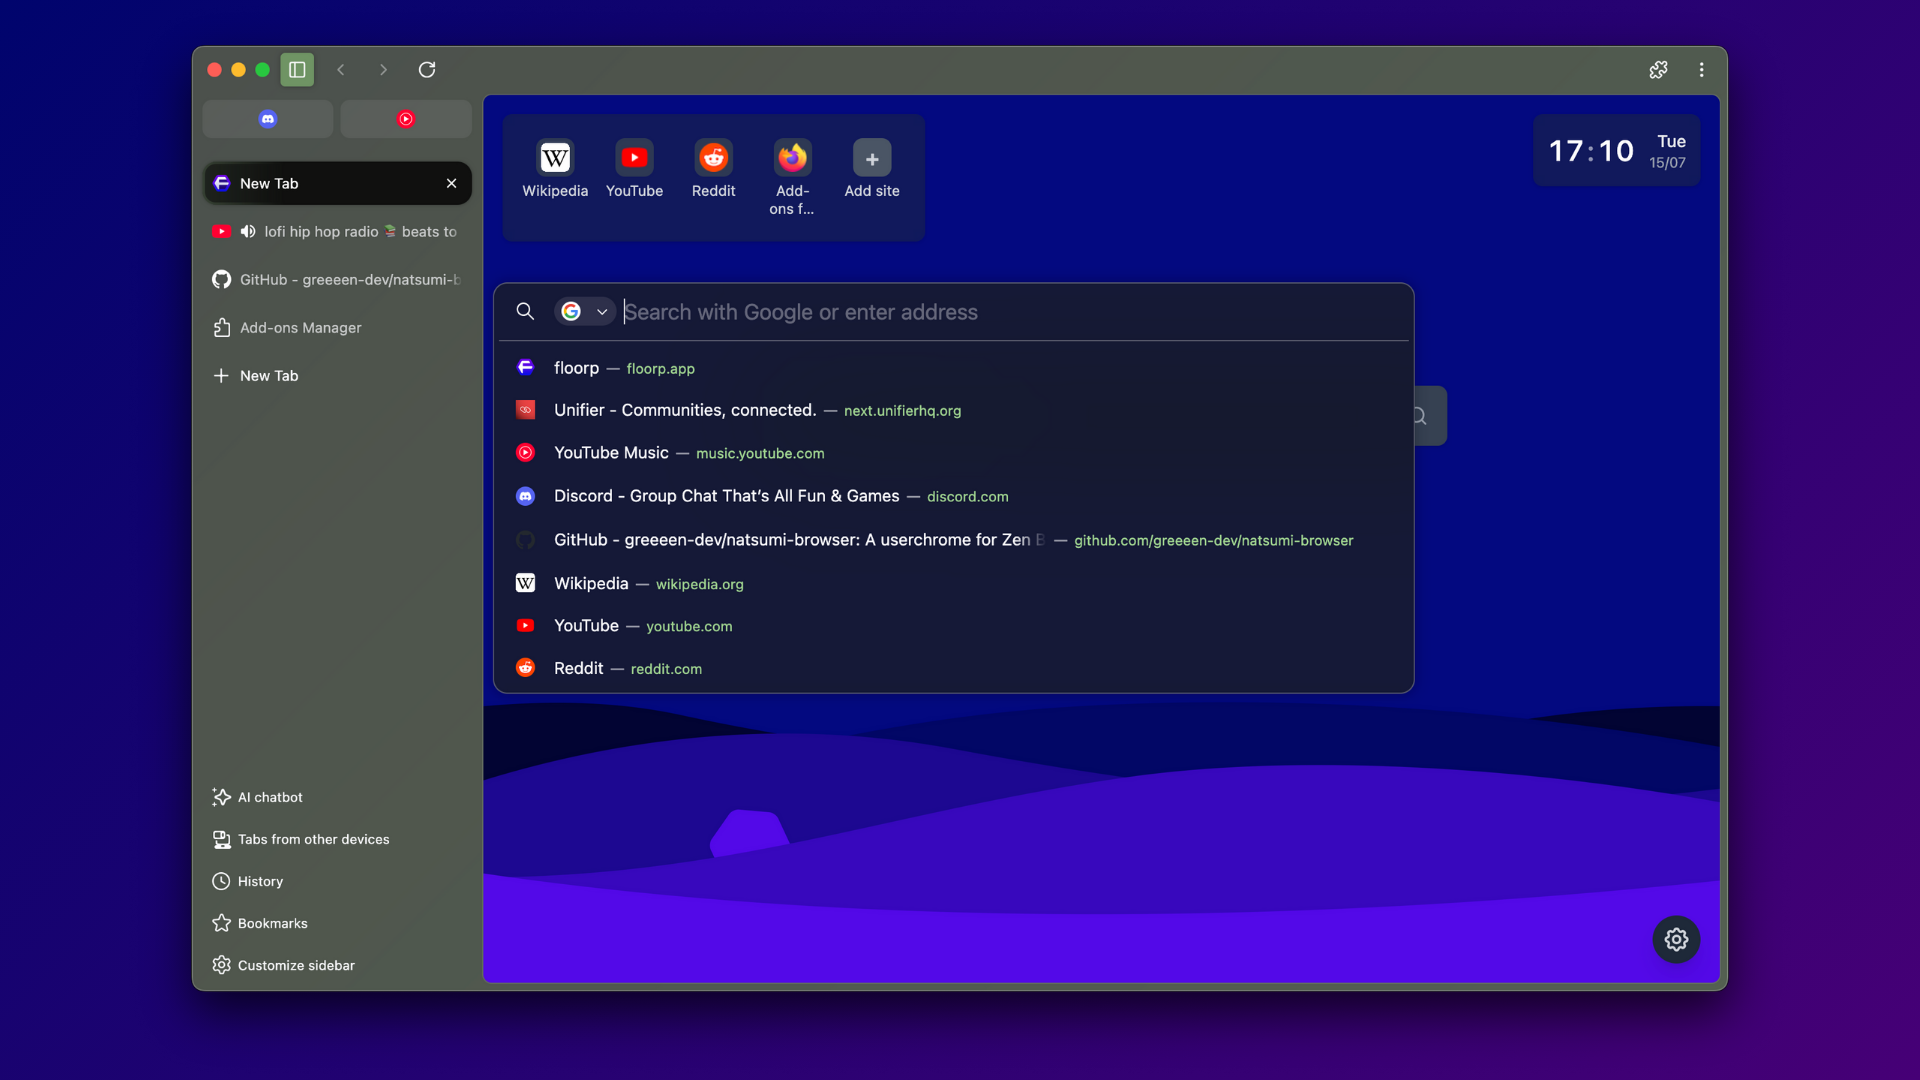Open the Extensions puzzle piece icon

point(1658,69)
